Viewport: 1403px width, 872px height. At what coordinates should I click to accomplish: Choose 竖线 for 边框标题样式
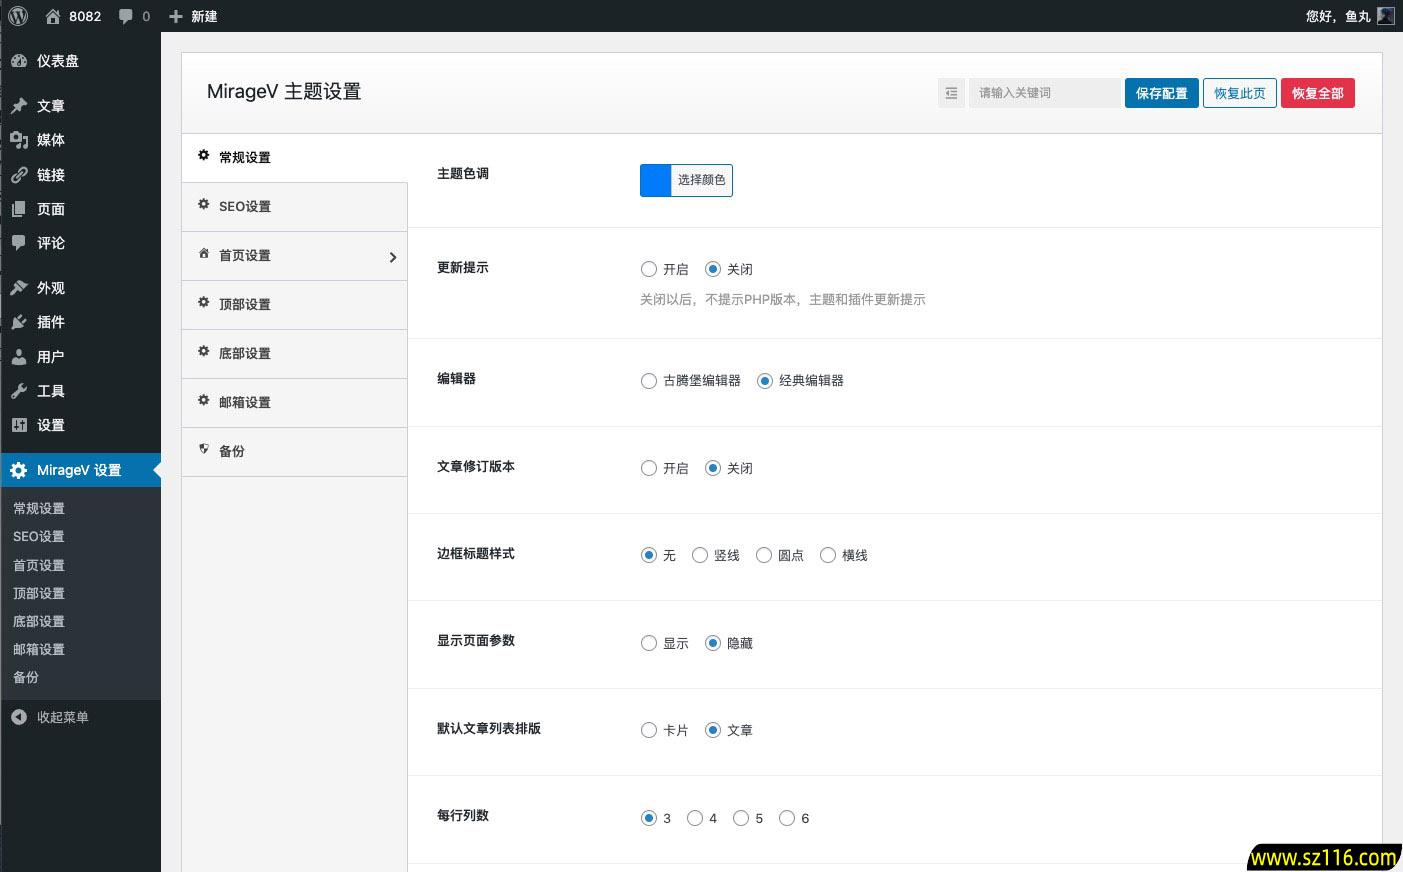click(x=700, y=555)
